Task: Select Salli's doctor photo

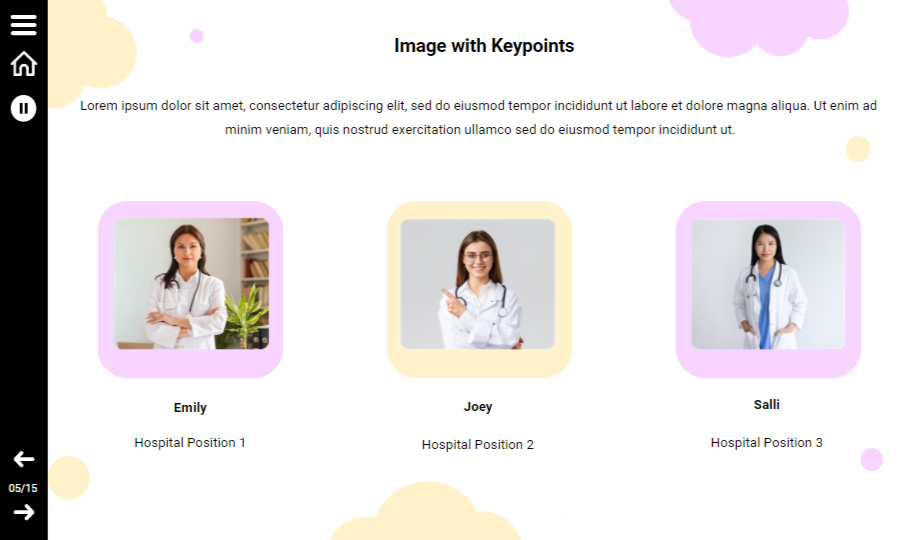Action: coord(768,284)
